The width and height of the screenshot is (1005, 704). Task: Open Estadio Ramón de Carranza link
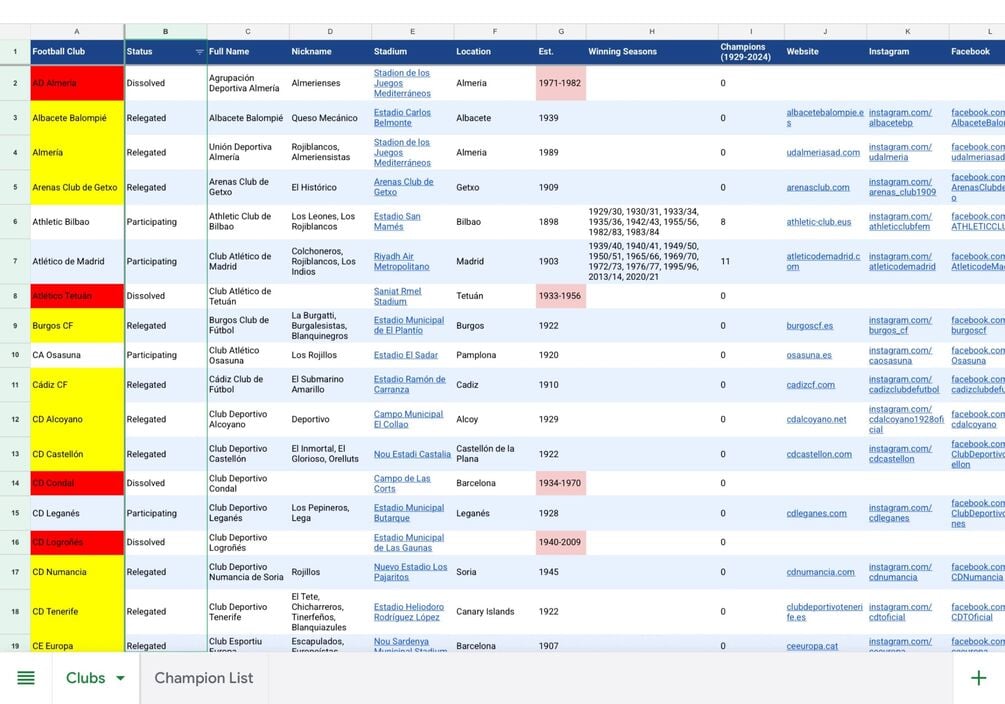[x=410, y=384]
